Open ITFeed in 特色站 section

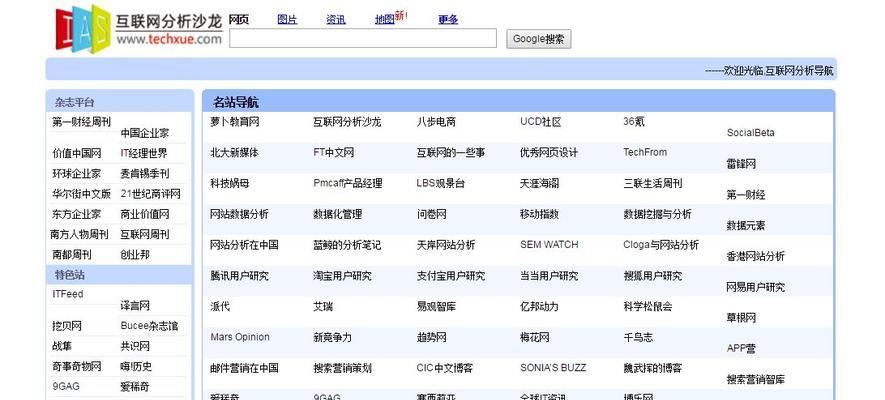coord(68,294)
